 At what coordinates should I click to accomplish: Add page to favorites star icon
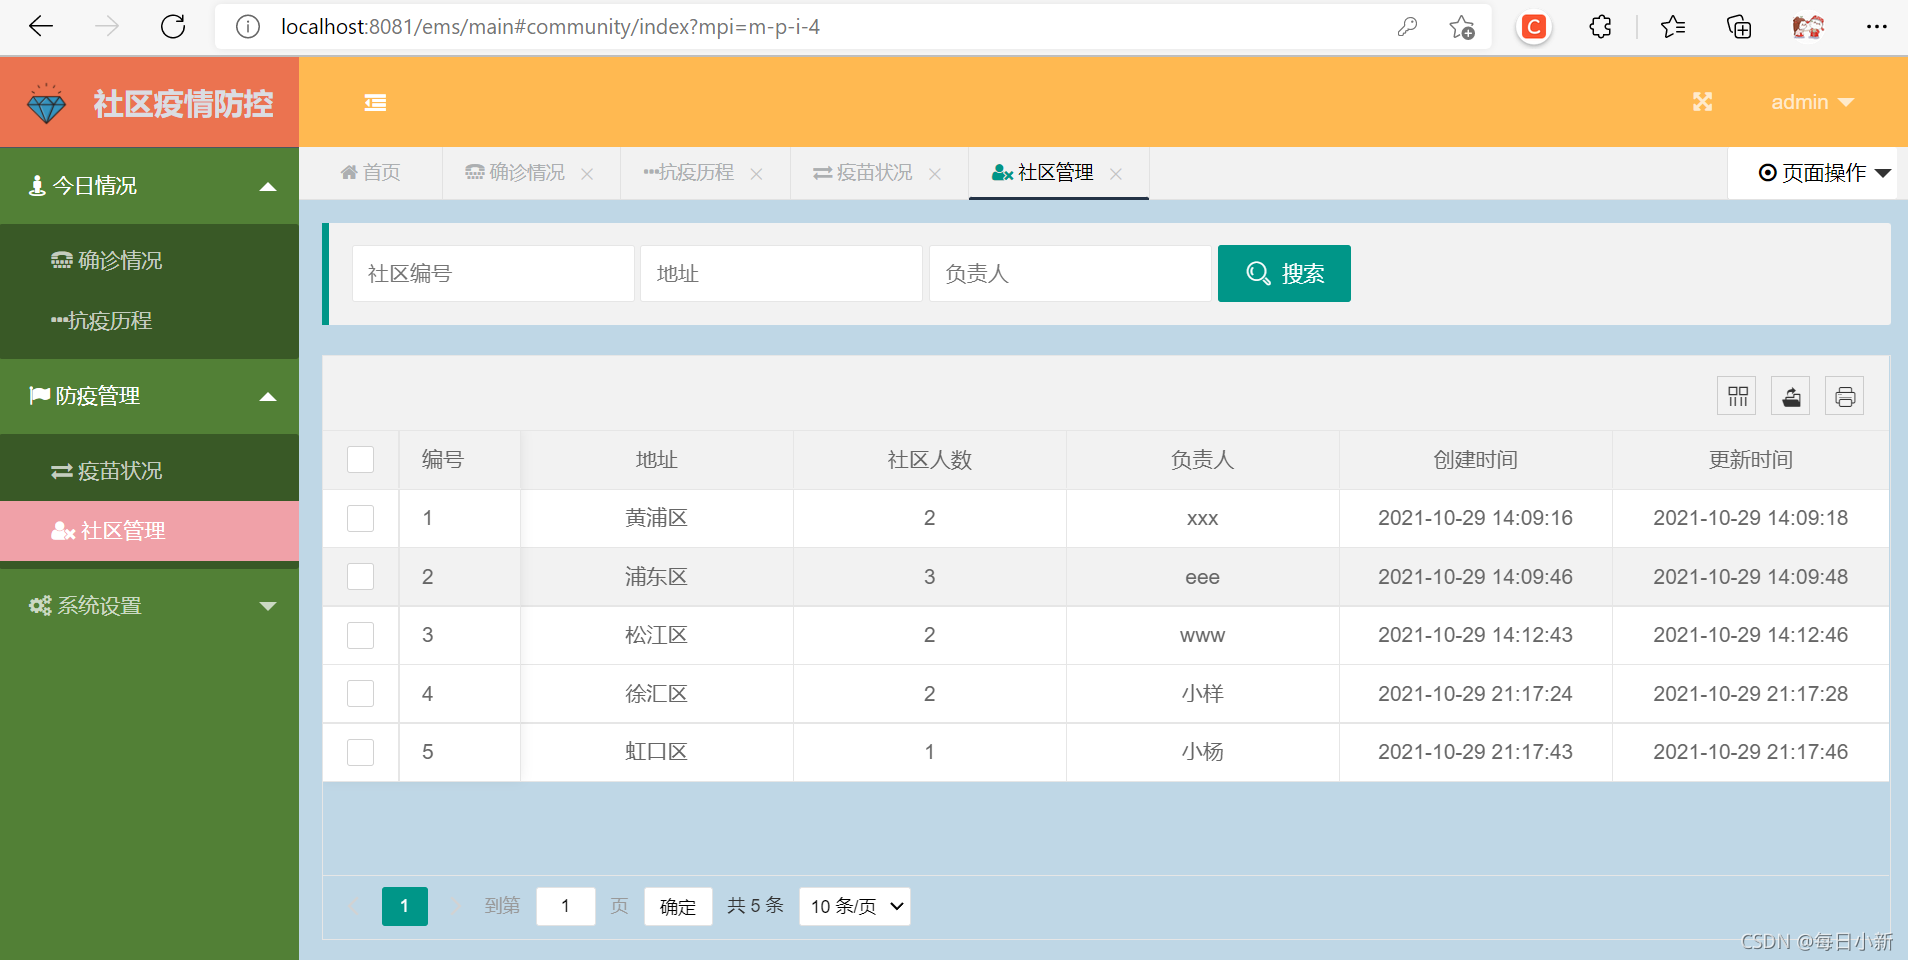(x=1462, y=27)
